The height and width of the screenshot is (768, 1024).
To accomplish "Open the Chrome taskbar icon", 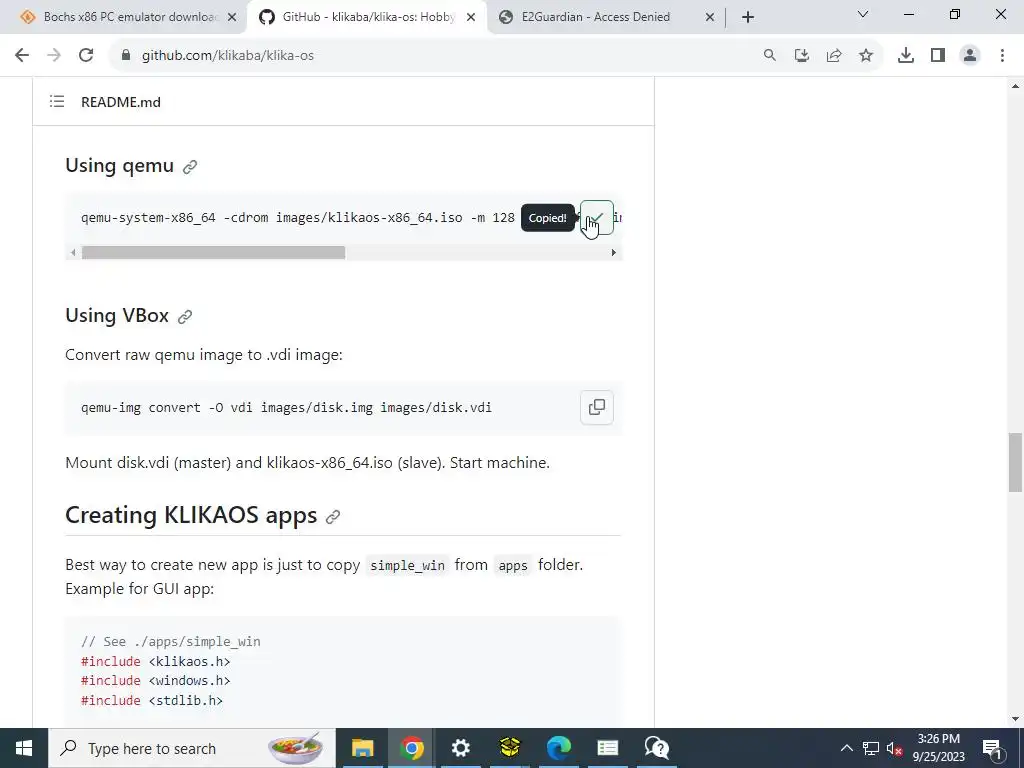I will (411, 748).
